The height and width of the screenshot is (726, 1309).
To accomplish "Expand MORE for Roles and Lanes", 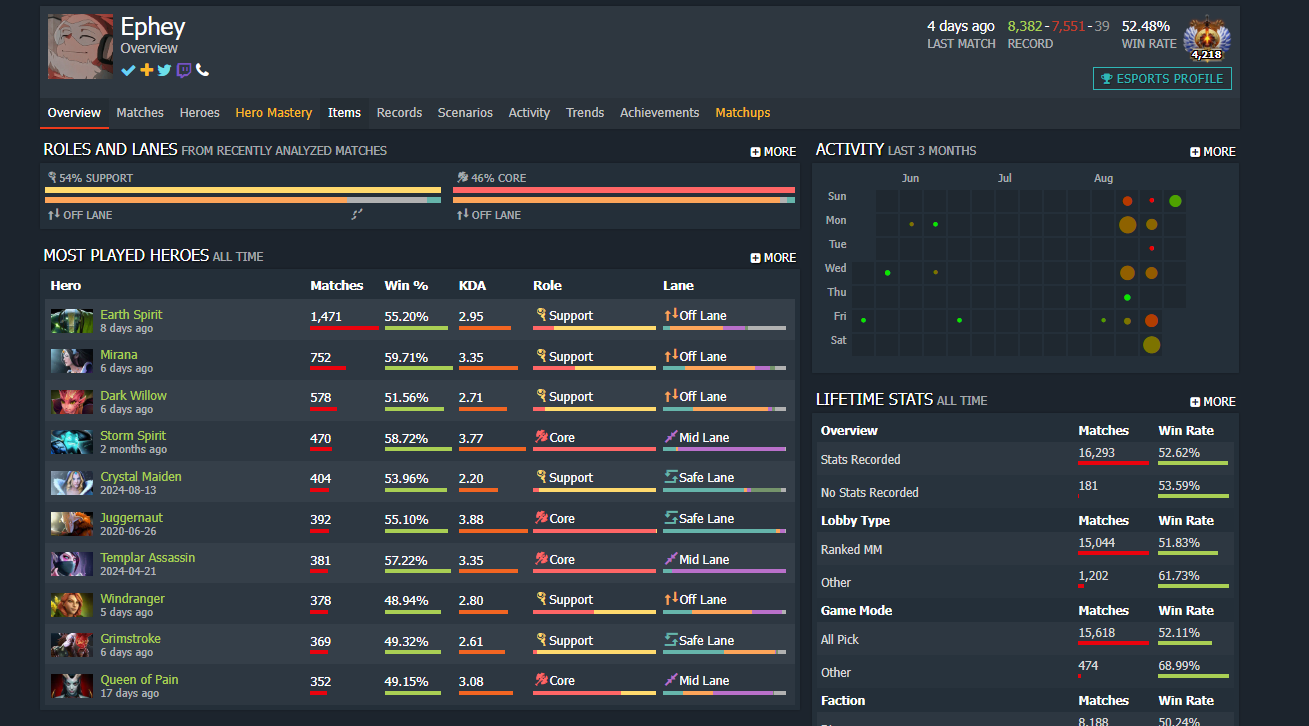I will (x=773, y=152).
